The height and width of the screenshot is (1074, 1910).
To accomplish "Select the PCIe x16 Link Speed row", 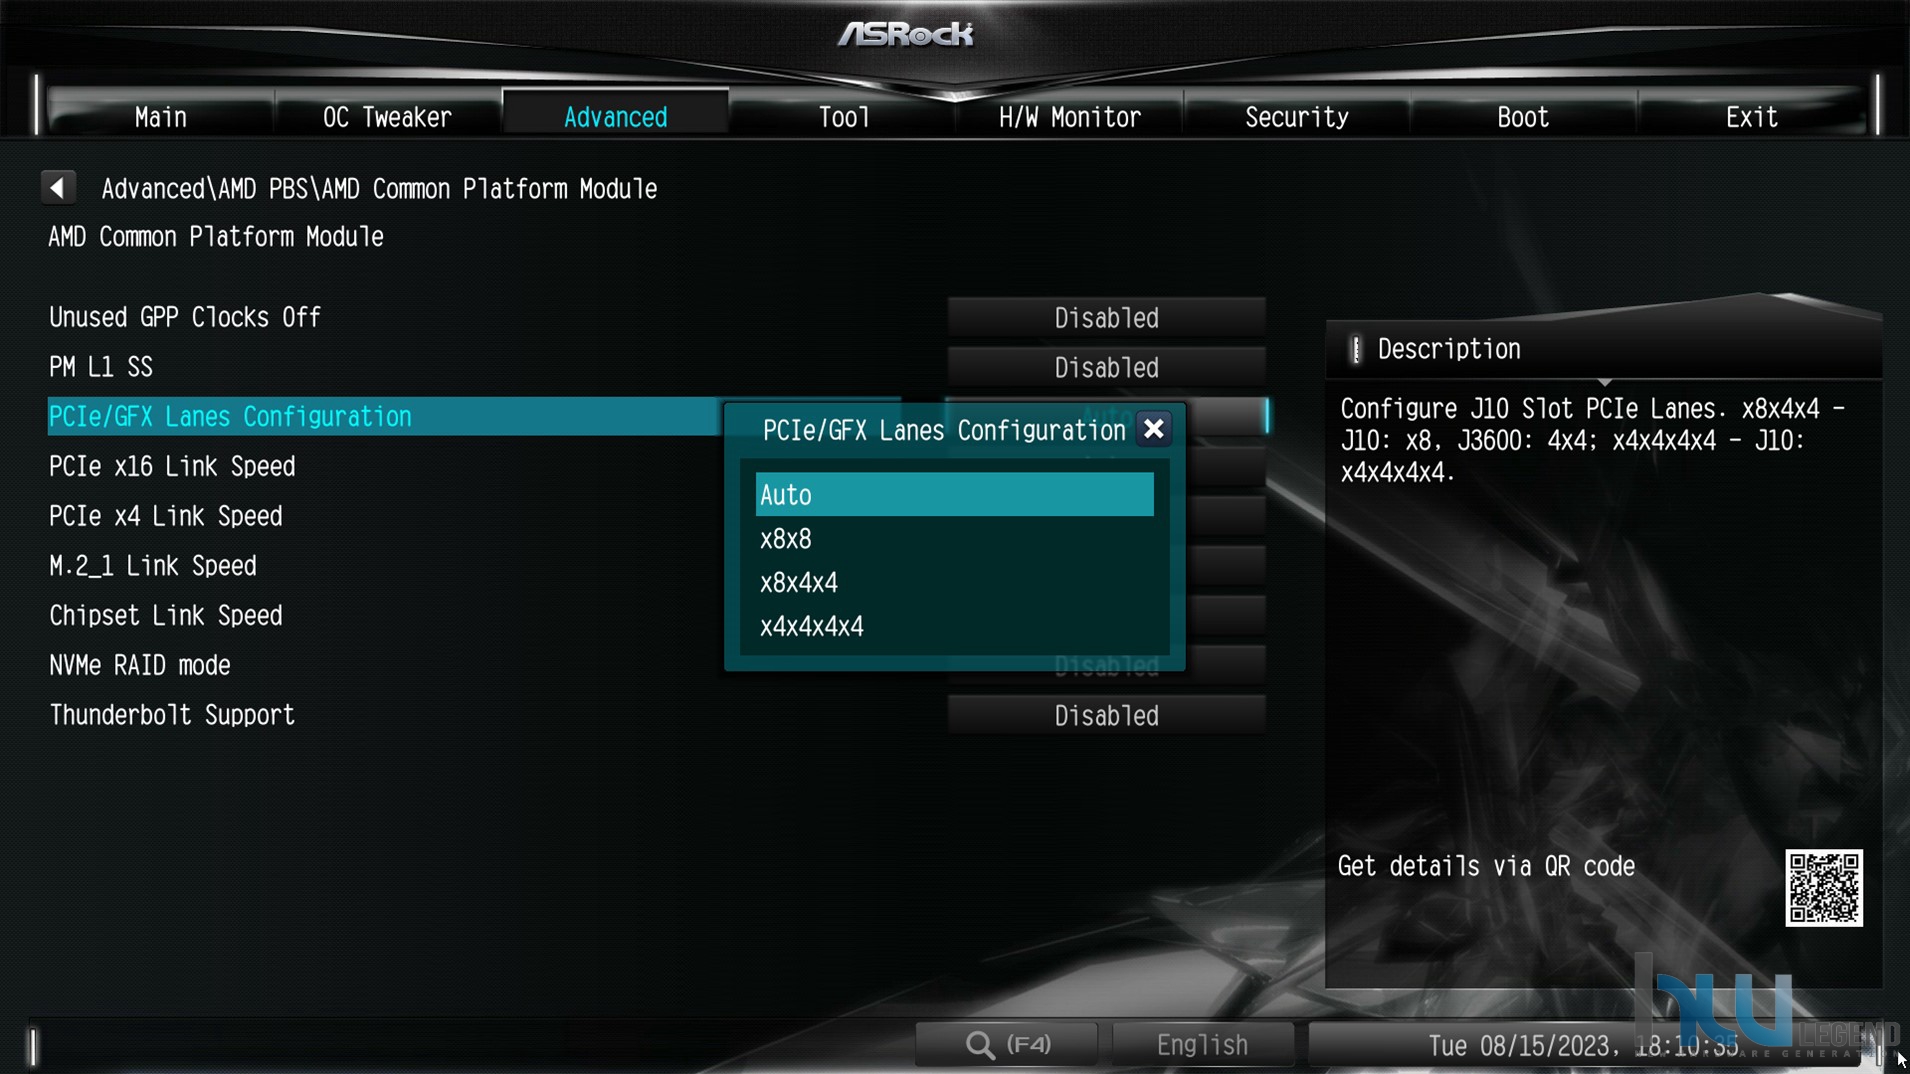I will (x=172, y=467).
